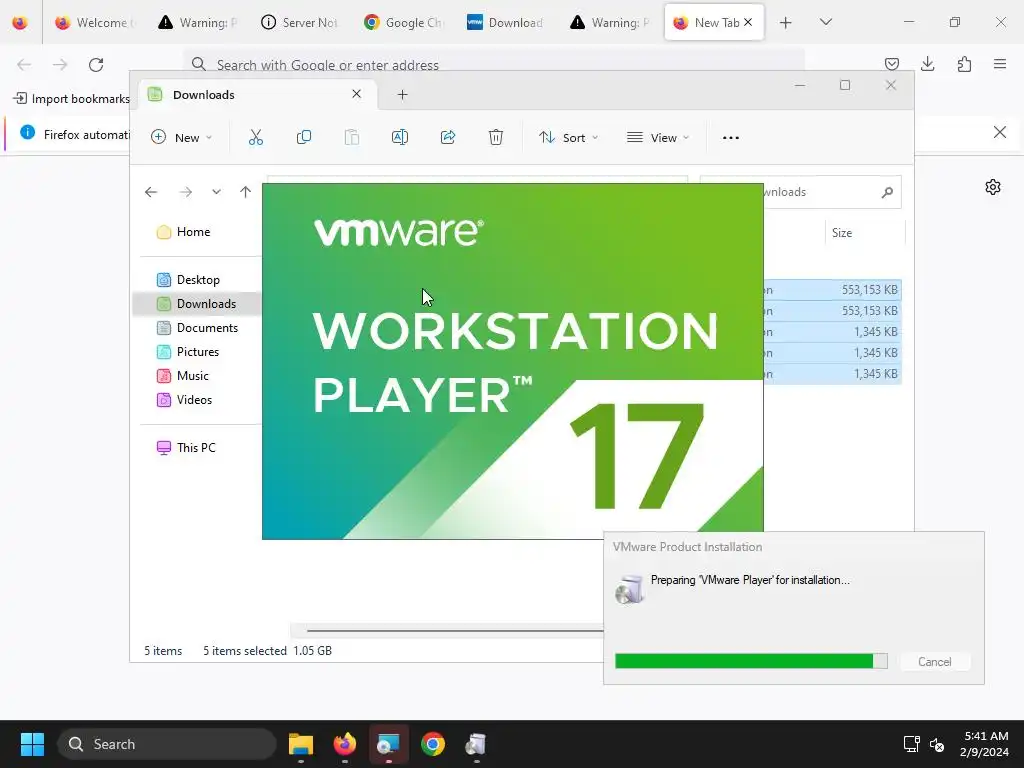This screenshot has width=1024, height=768.
Task: Click the search magnifier in Downloads search box
Action: coord(887,192)
